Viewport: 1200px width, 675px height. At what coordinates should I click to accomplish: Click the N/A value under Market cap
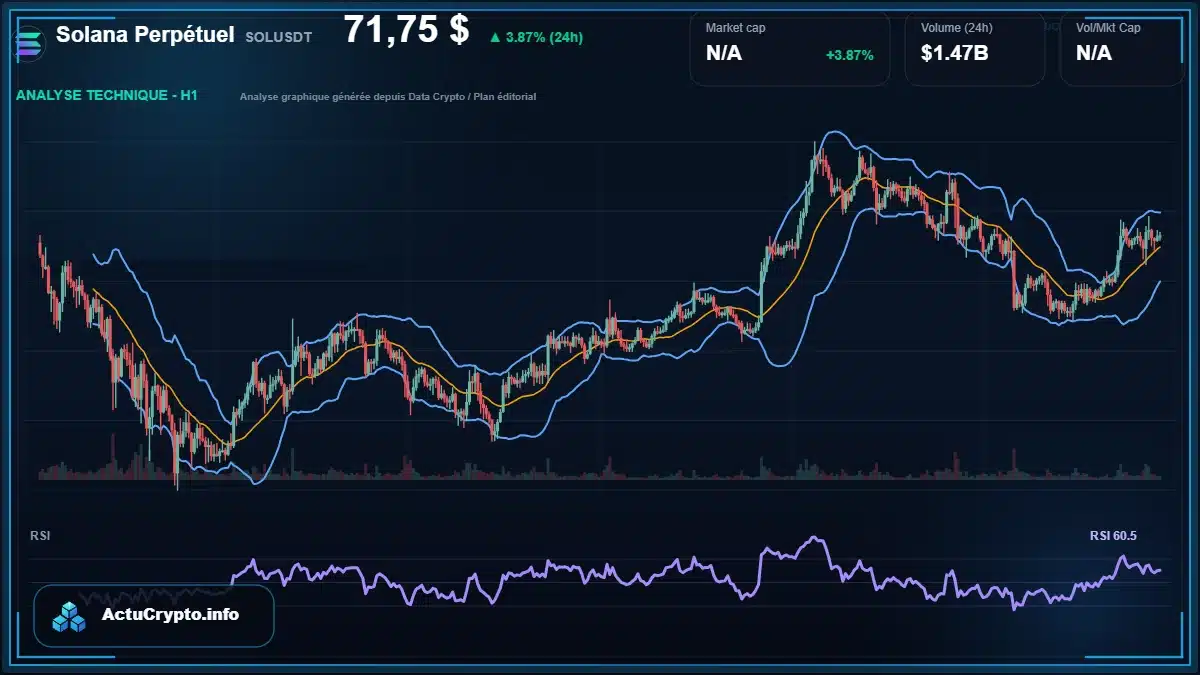coord(724,53)
